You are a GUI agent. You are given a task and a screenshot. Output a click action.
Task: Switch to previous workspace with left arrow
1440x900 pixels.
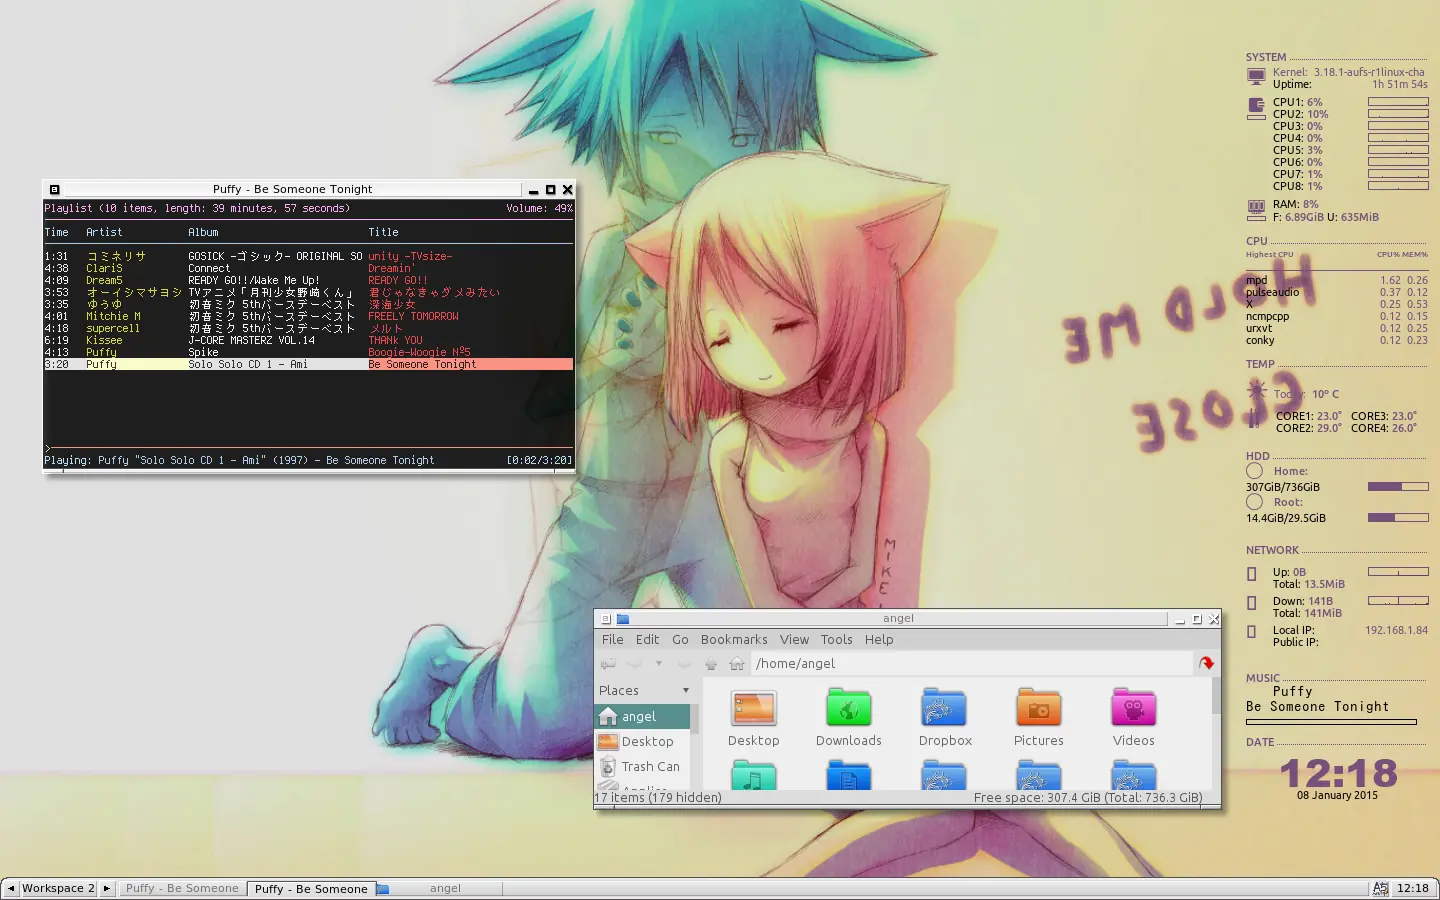(10, 888)
